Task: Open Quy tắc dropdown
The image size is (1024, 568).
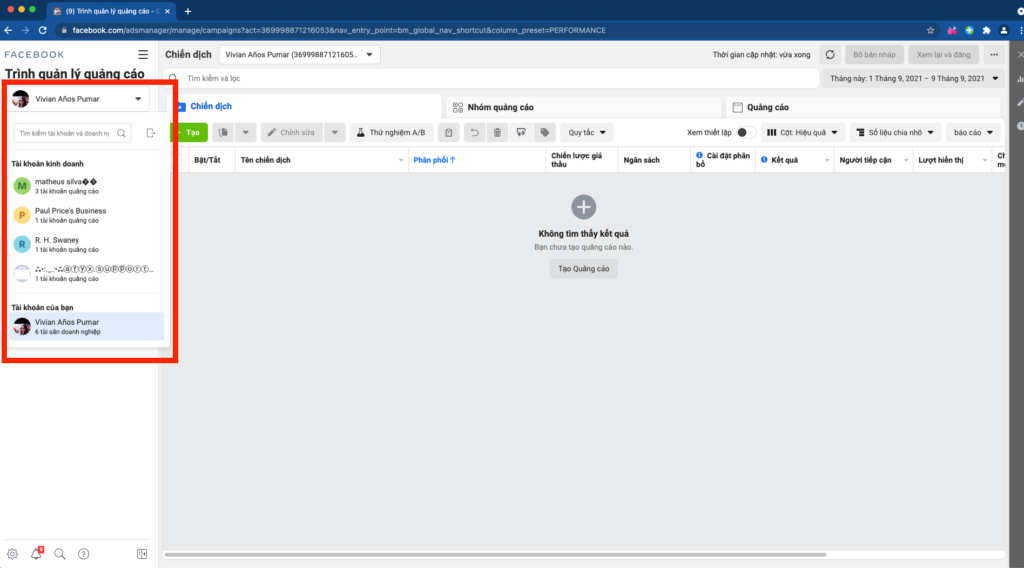Action: [586, 133]
